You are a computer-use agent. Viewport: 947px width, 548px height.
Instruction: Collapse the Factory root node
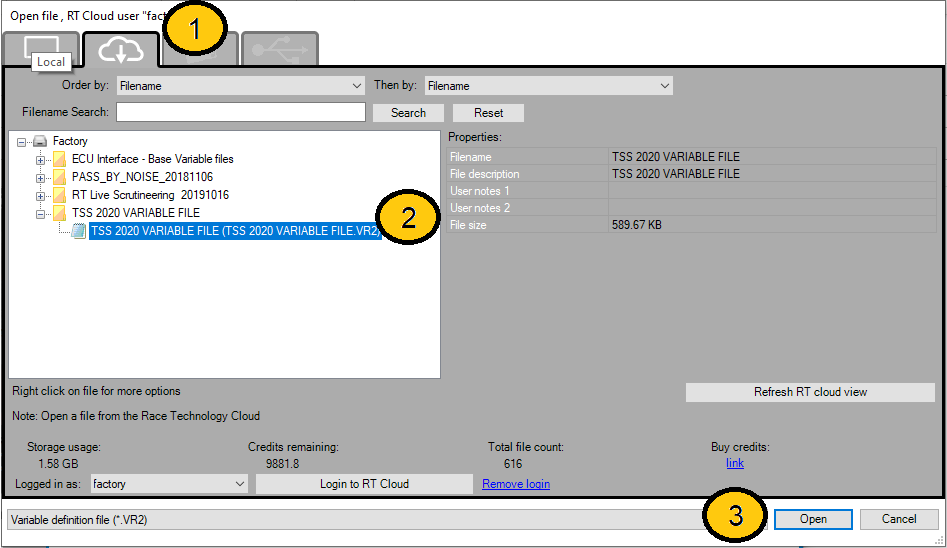tap(22, 141)
